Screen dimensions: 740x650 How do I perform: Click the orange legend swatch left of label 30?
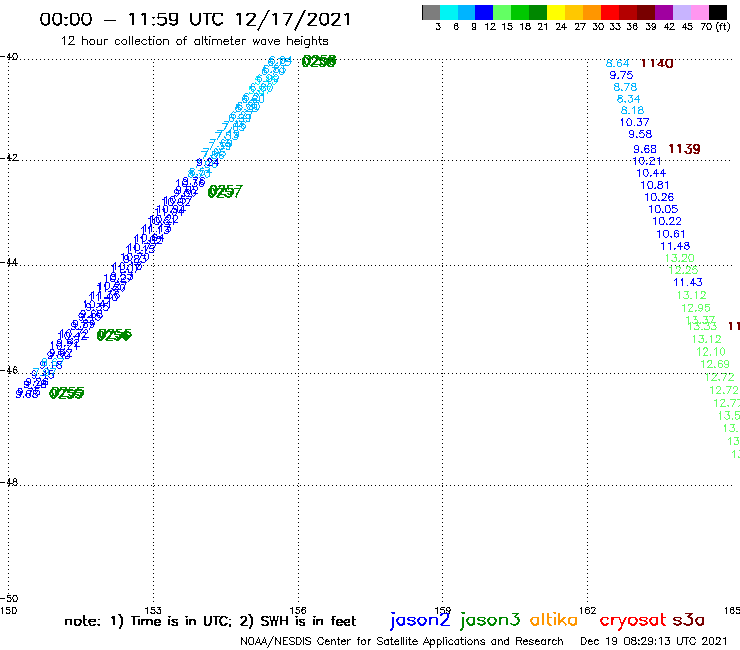pos(592,12)
